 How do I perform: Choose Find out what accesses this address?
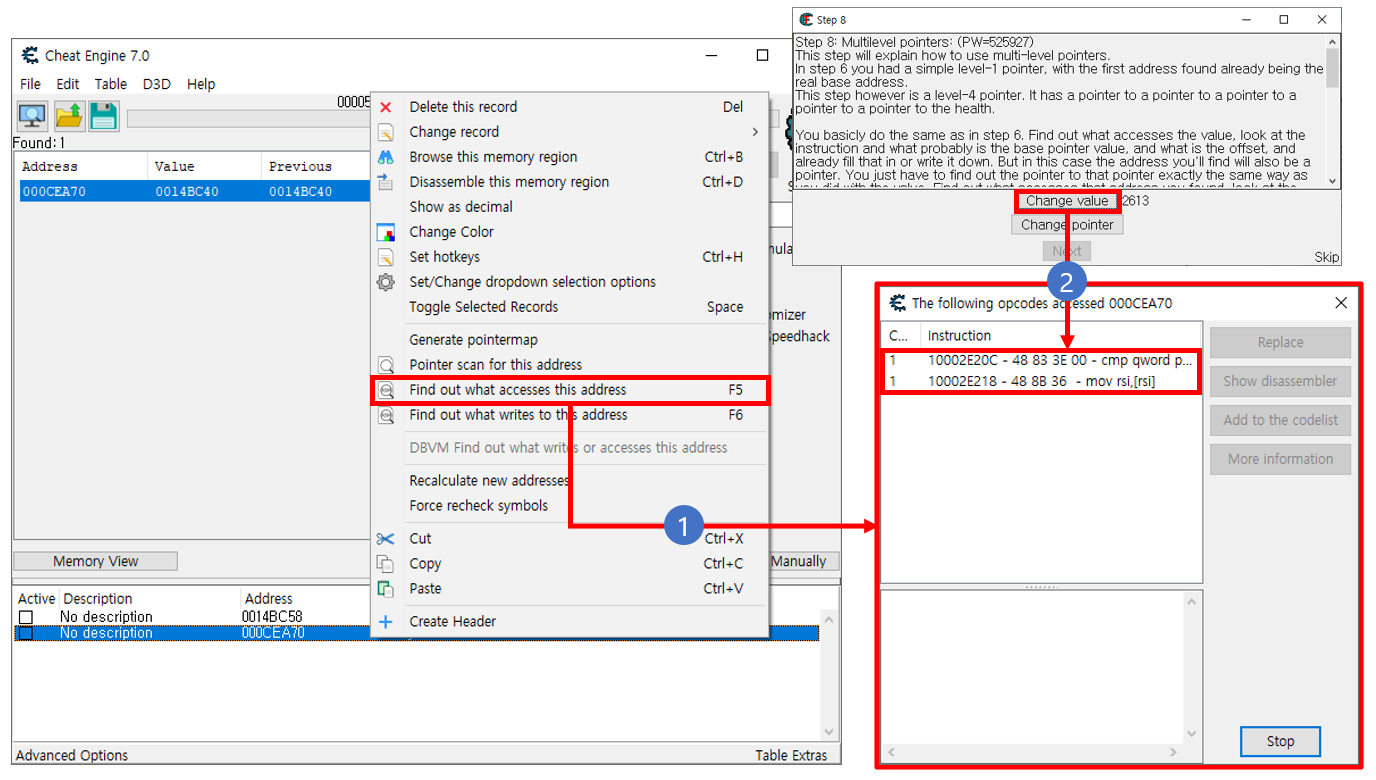pyautogui.click(x=568, y=390)
